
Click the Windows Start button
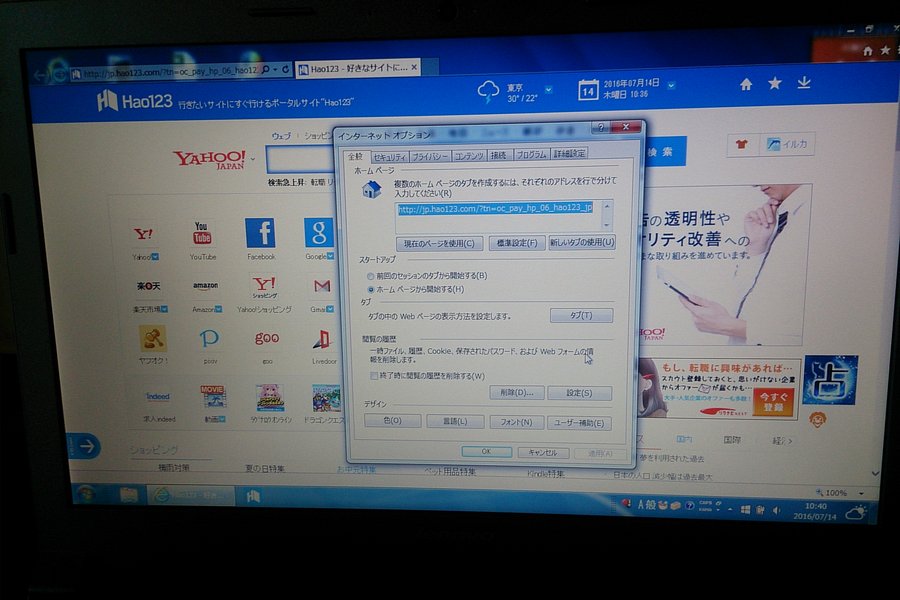(x=86, y=494)
